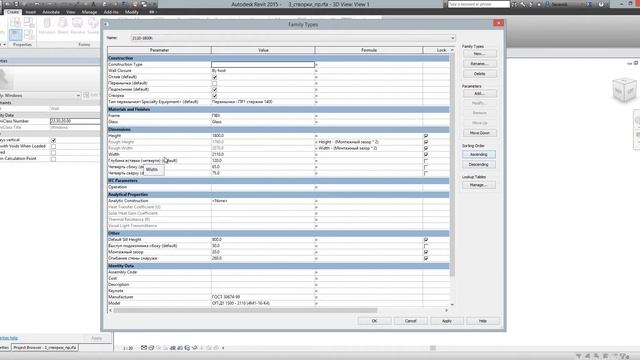Toggle lock checkbox for Default Sill Height
The image size is (640, 360).
[x=426, y=240]
